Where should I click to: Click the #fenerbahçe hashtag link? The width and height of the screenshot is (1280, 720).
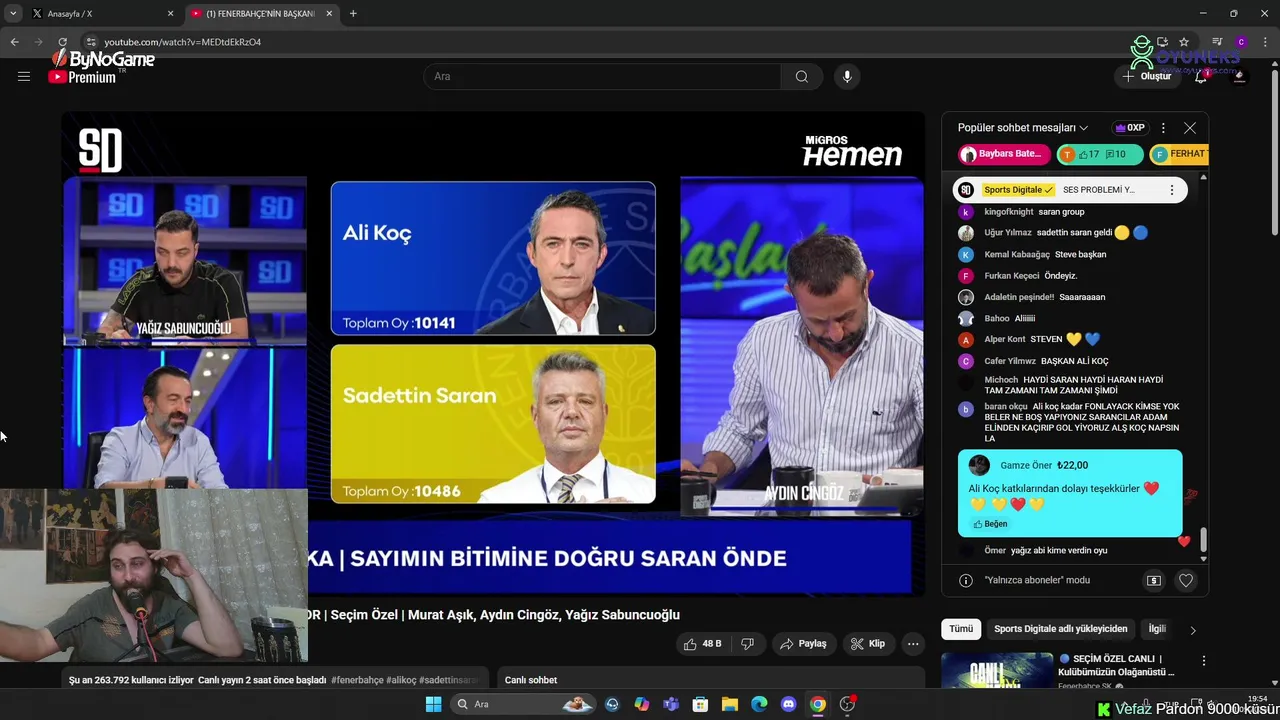(357, 680)
